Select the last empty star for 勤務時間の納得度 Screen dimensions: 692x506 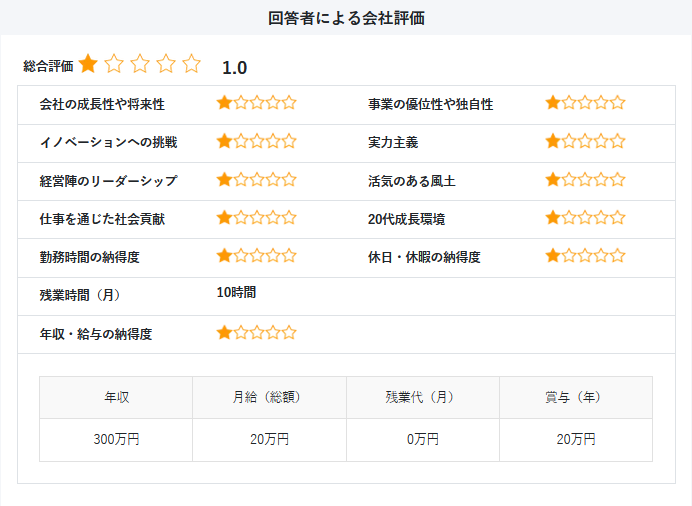pyautogui.click(x=289, y=256)
